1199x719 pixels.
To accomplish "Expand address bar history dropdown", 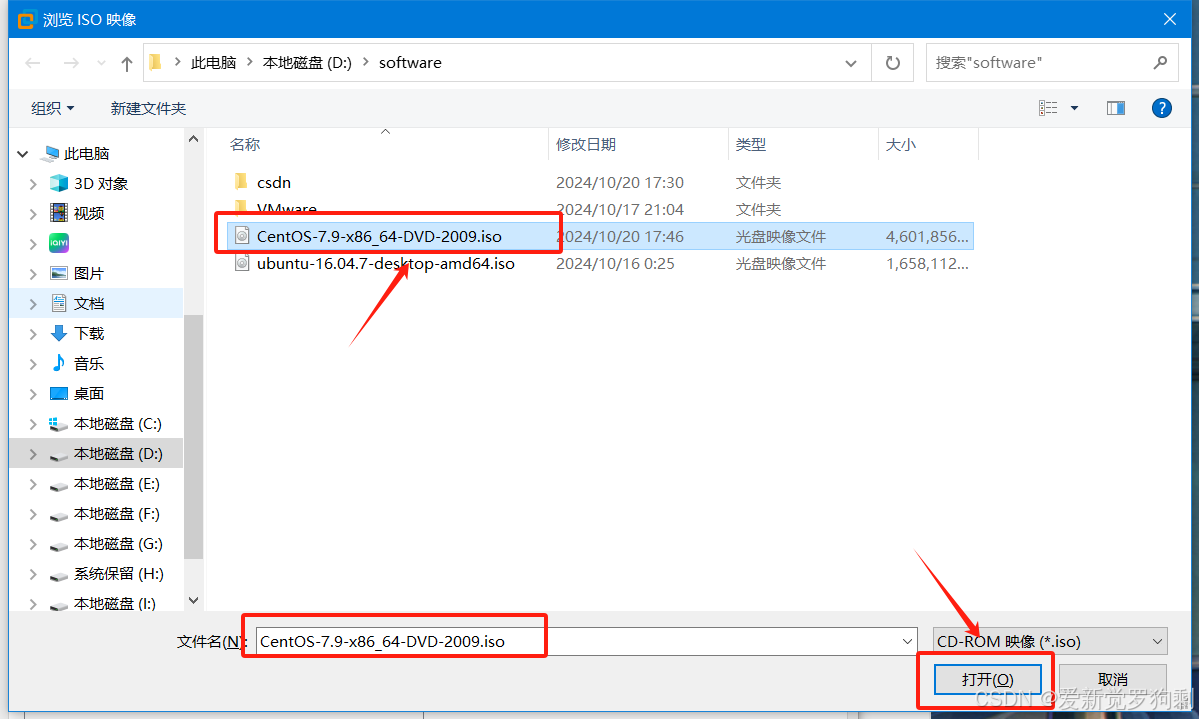I will [x=850, y=63].
